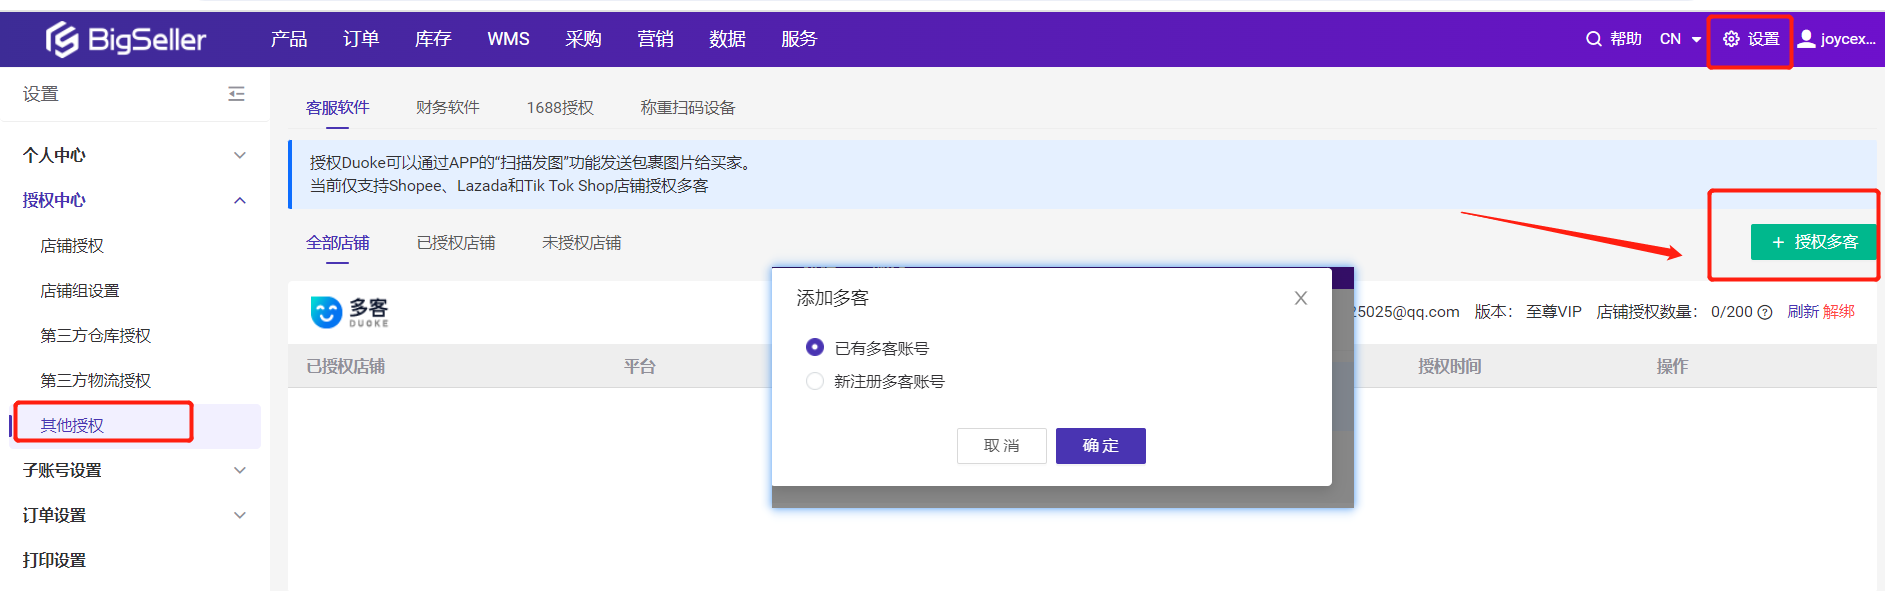
Task: Click the green 授权多客 button
Action: 1813,242
